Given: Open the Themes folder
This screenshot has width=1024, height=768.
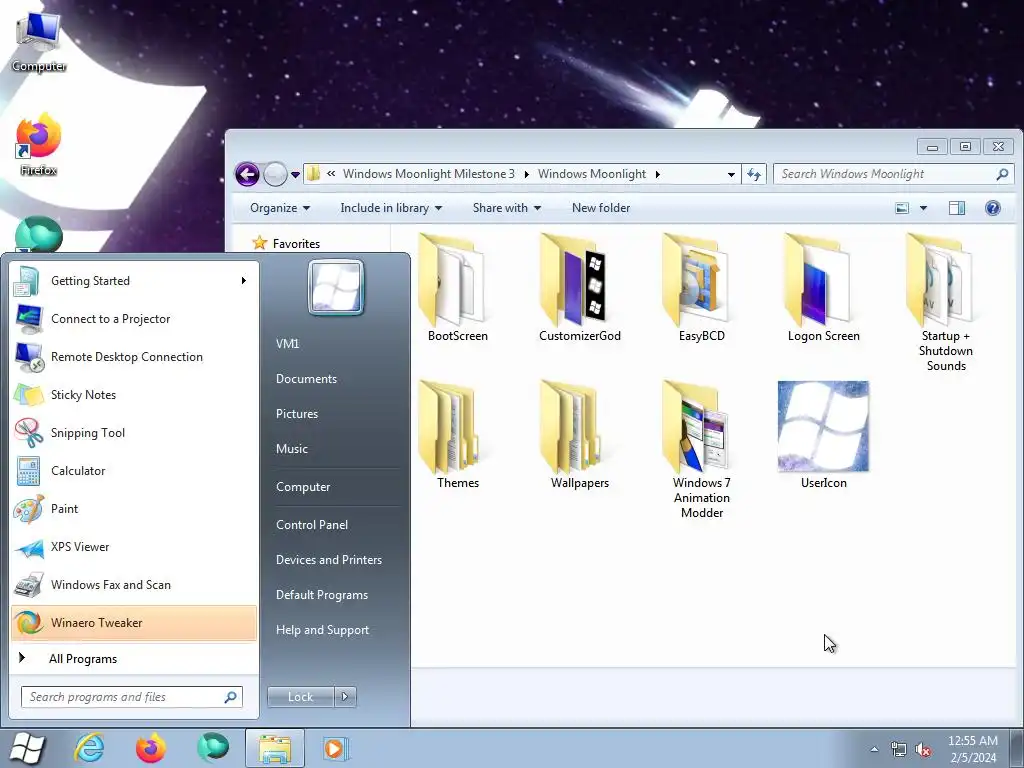Looking at the screenshot, I should point(457,435).
